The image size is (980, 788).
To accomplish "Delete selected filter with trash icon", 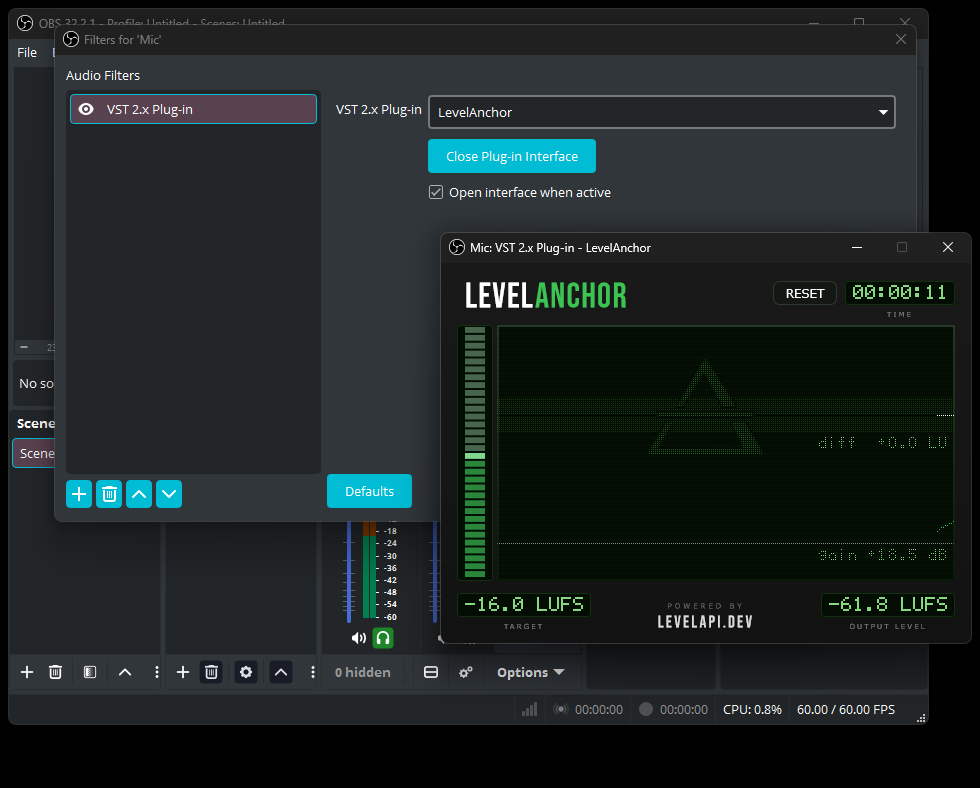I will 109,494.
